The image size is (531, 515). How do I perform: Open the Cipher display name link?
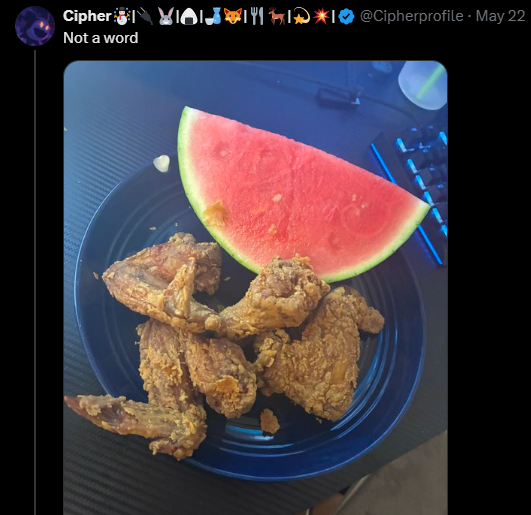87,16
